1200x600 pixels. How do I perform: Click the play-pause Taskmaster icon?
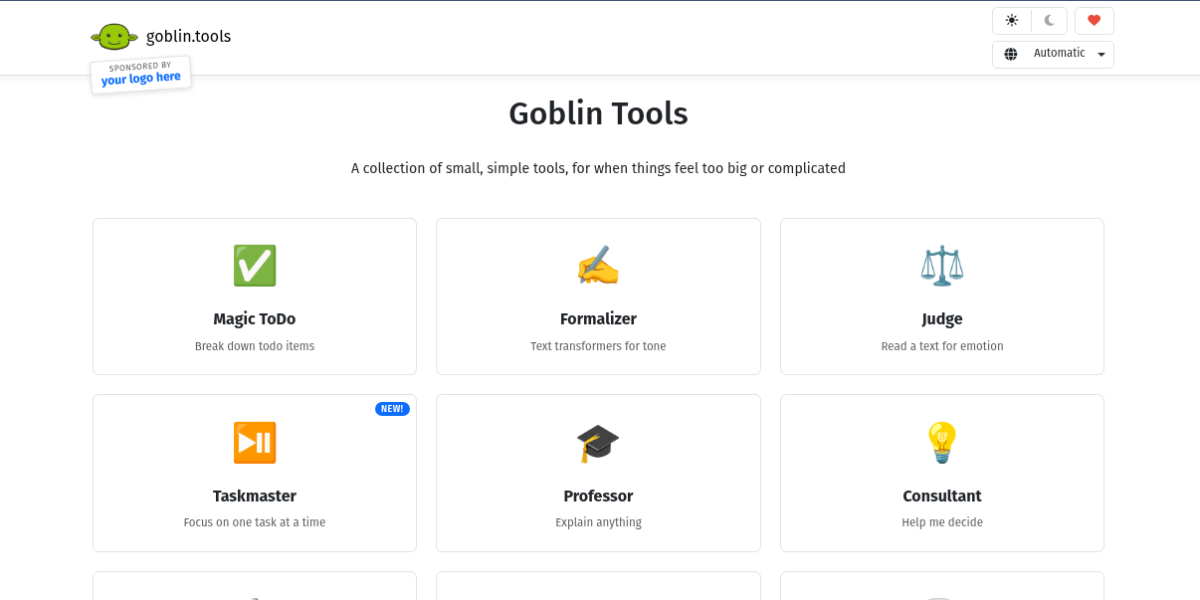[x=255, y=442]
